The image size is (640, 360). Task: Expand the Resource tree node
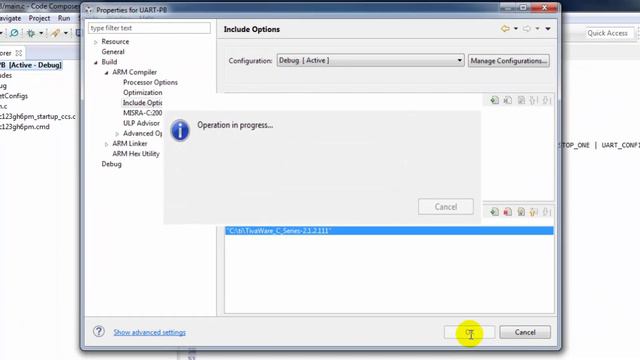click(x=96, y=42)
